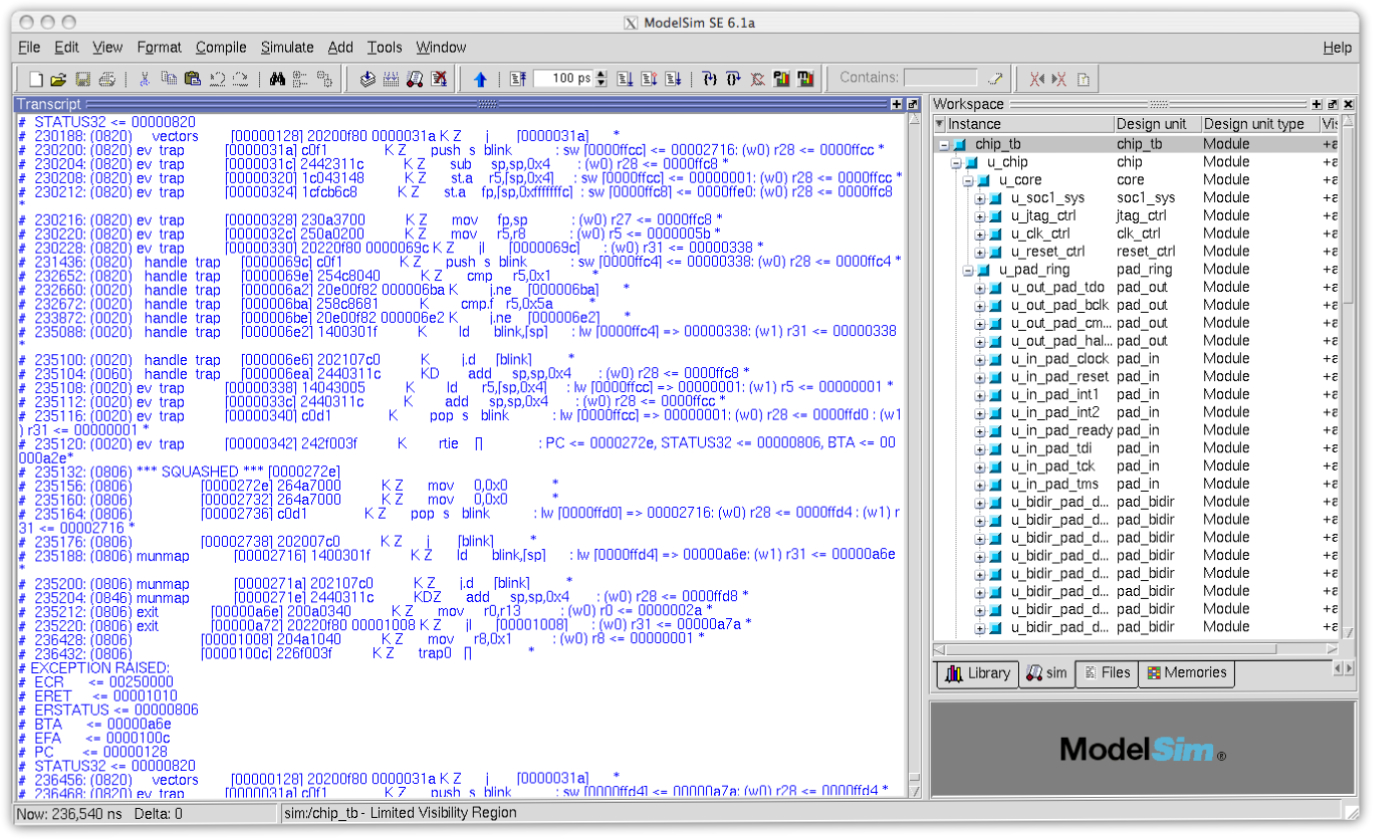
Task: Click the Step Over icon
Action: pyautogui.click(x=733, y=79)
